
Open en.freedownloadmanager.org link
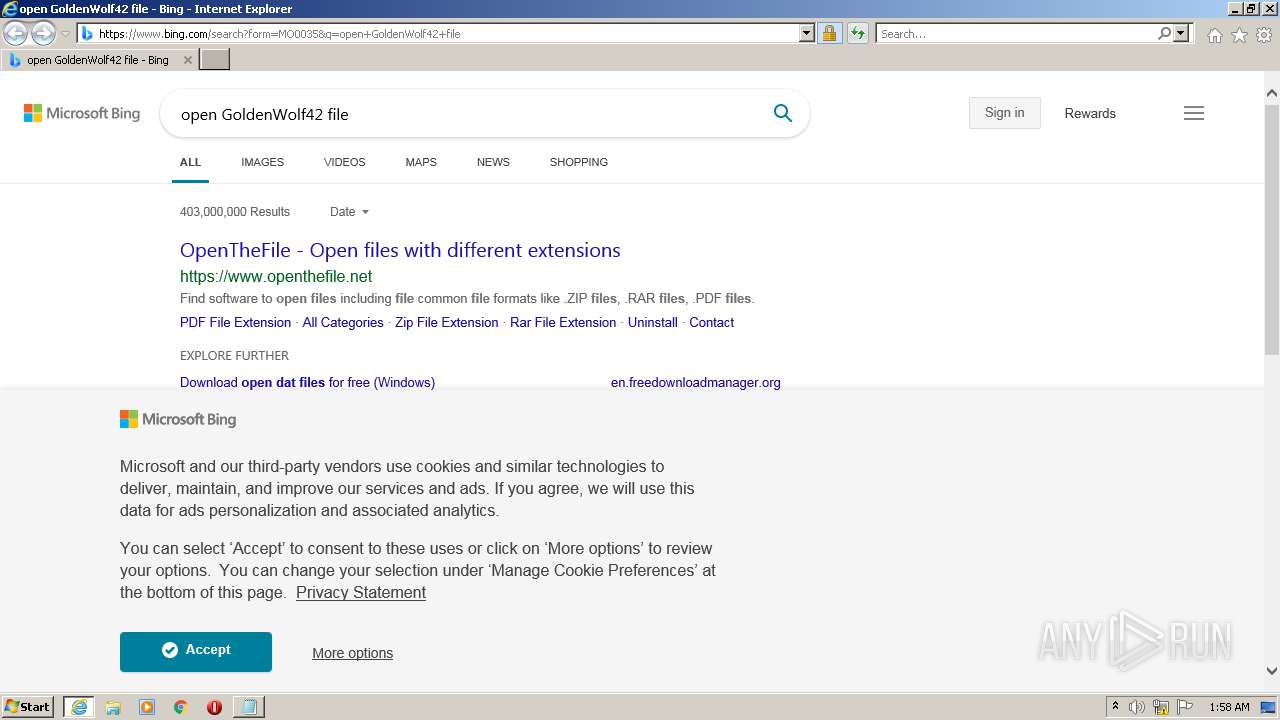(x=695, y=382)
